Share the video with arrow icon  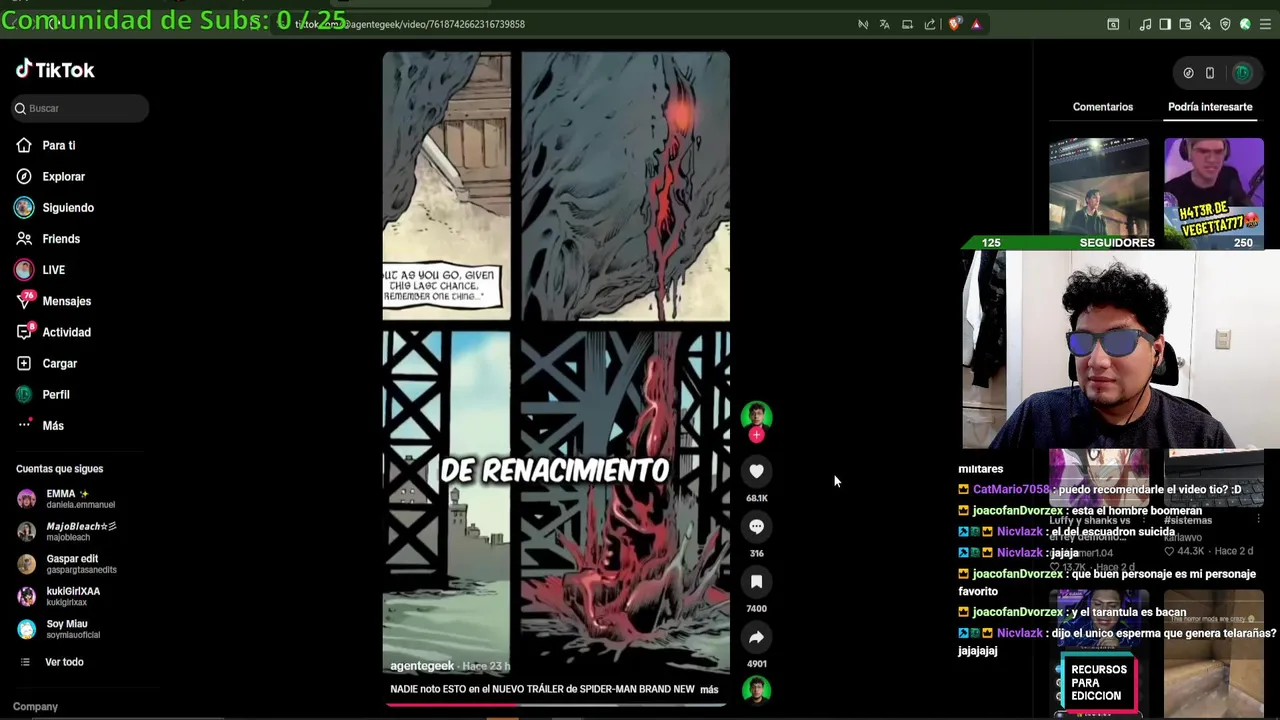coord(756,637)
